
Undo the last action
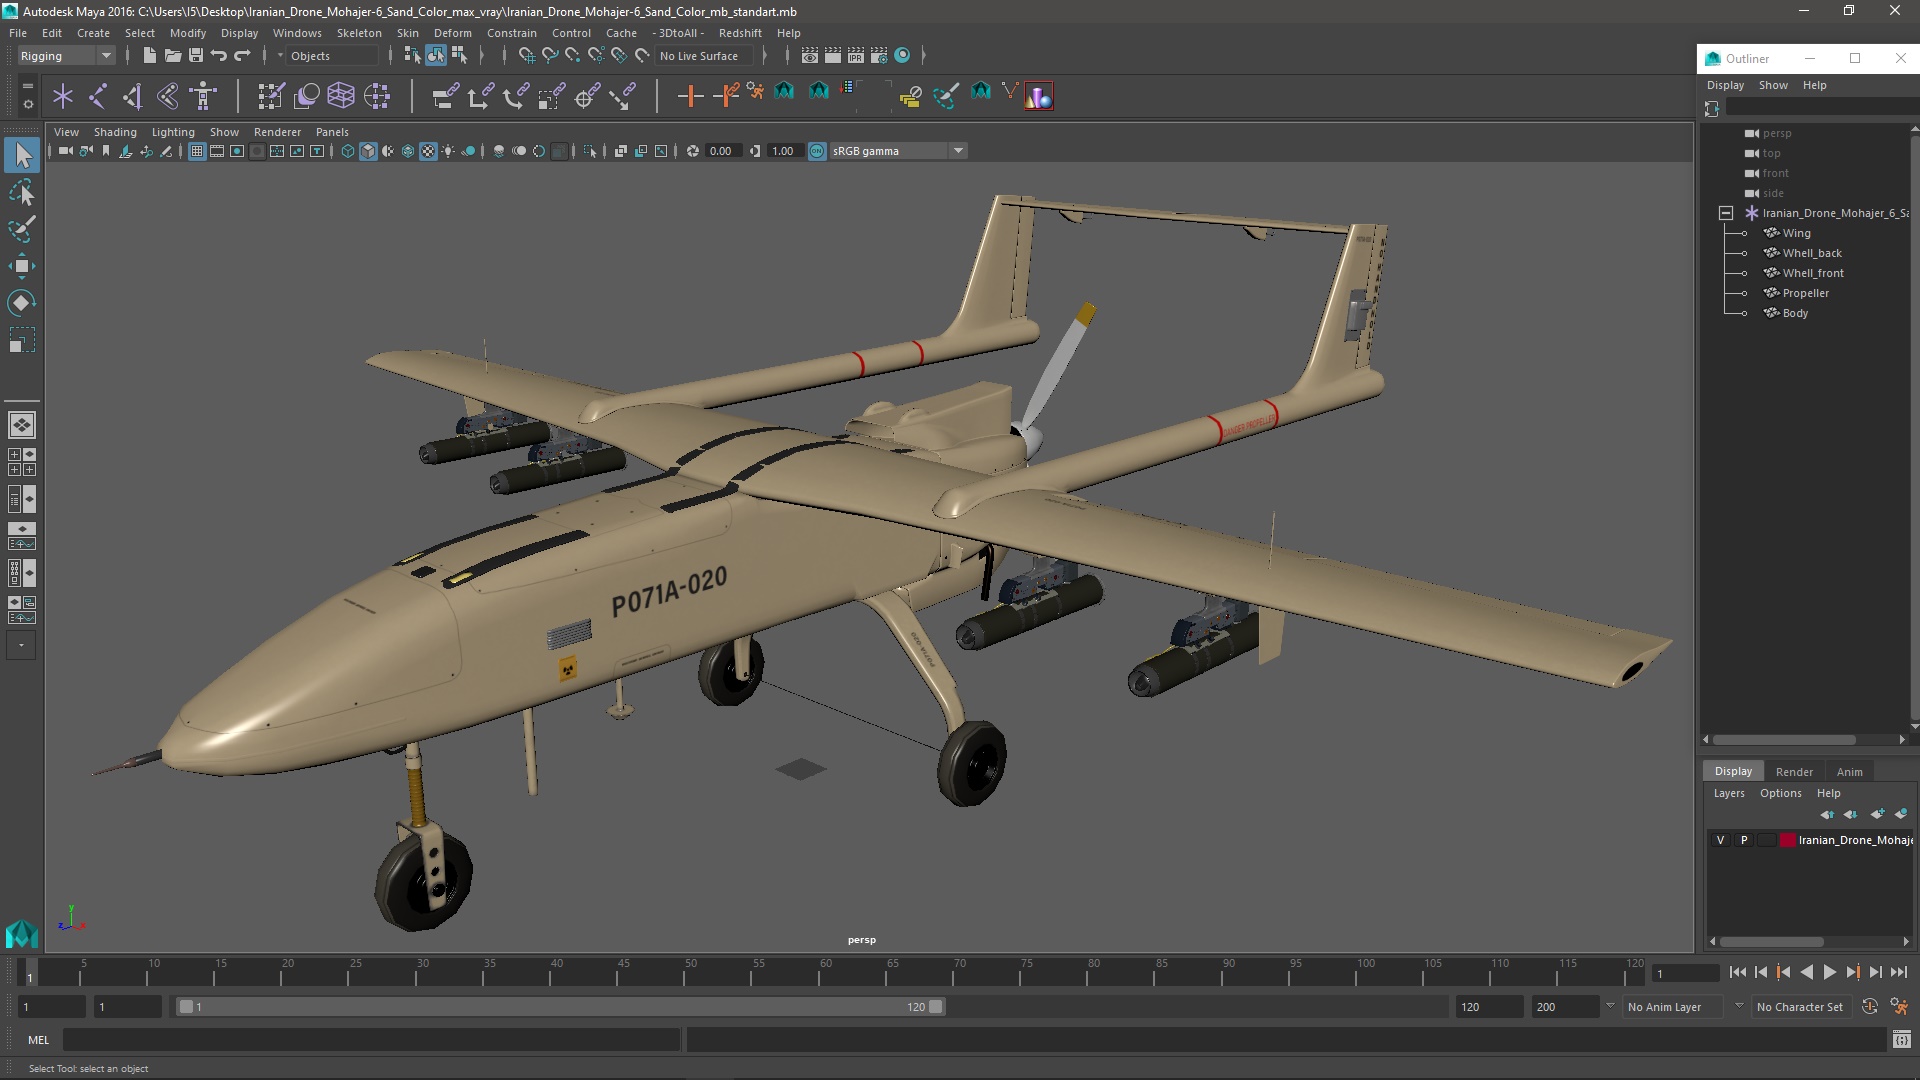[219, 56]
